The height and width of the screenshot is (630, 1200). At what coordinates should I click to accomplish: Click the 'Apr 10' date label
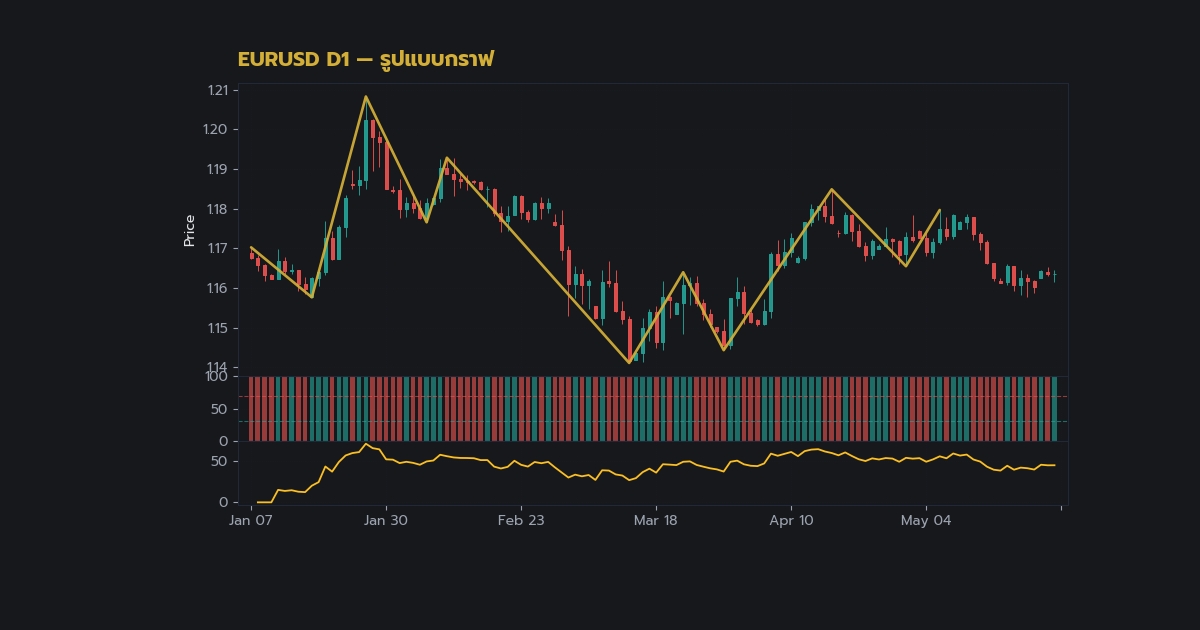coord(791,520)
